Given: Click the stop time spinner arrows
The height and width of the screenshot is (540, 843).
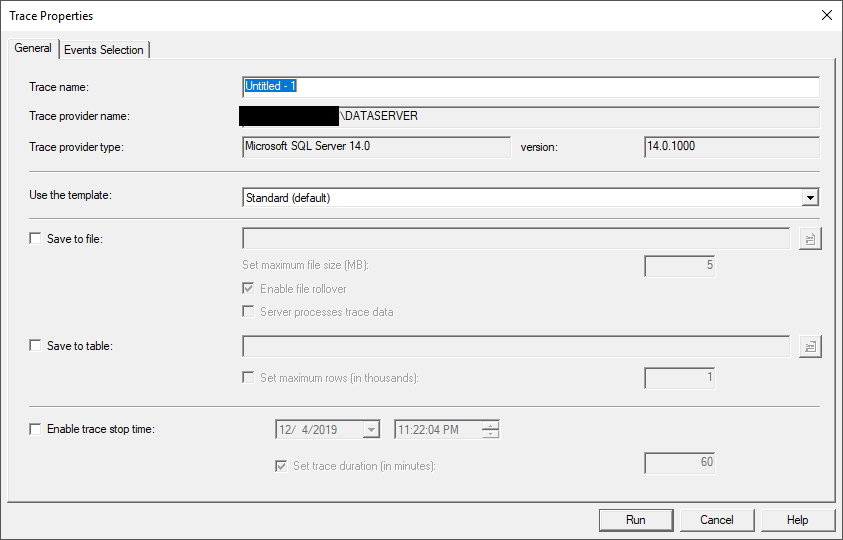Looking at the screenshot, I should (x=490, y=430).
